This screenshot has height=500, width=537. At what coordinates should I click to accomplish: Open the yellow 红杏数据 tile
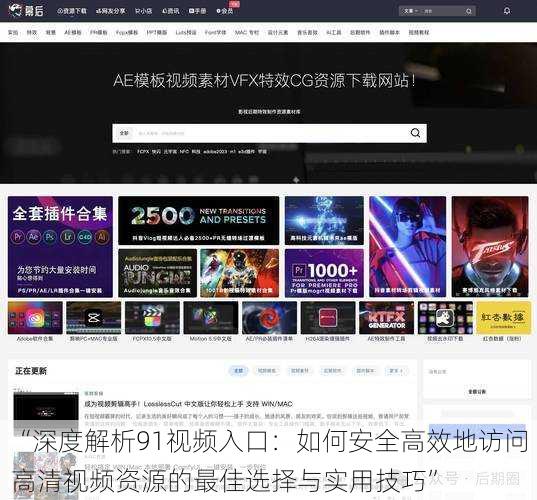tap(503, 318)
